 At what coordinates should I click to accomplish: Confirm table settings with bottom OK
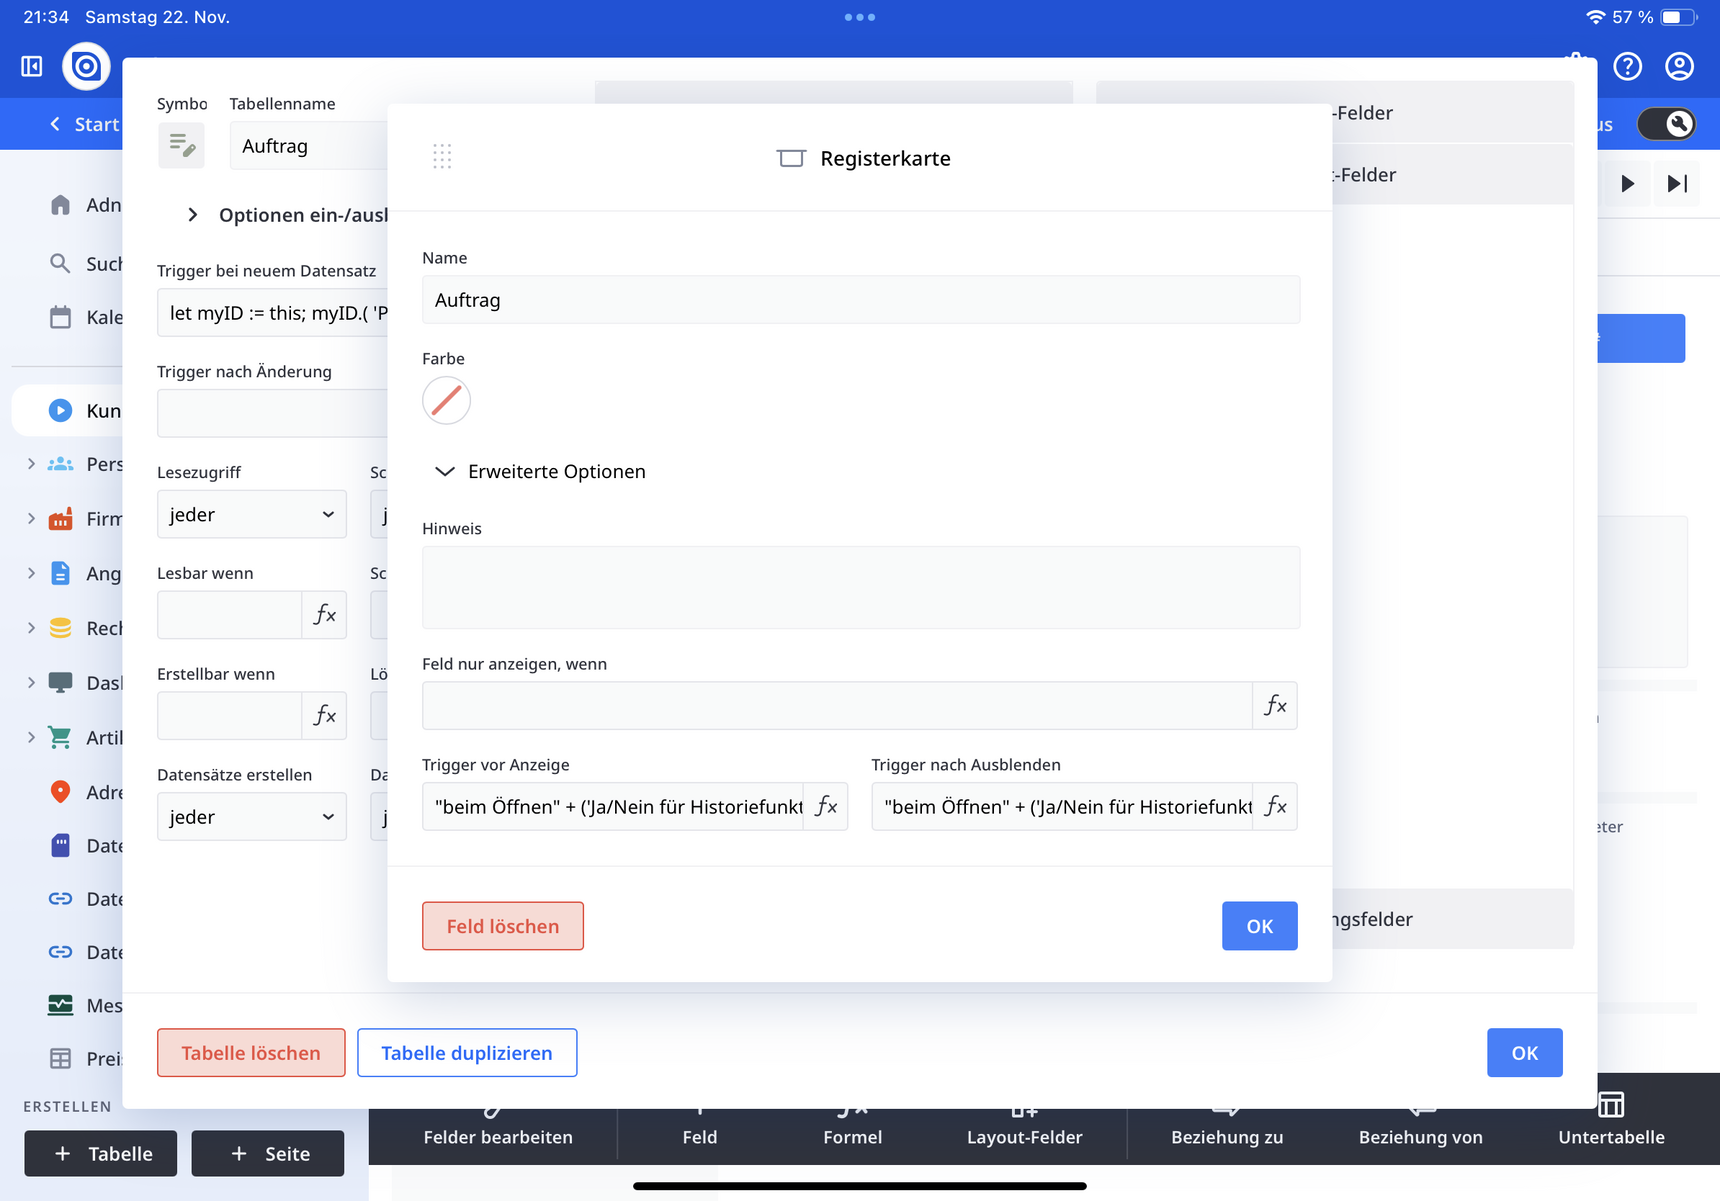(x=1525, y=1053)
